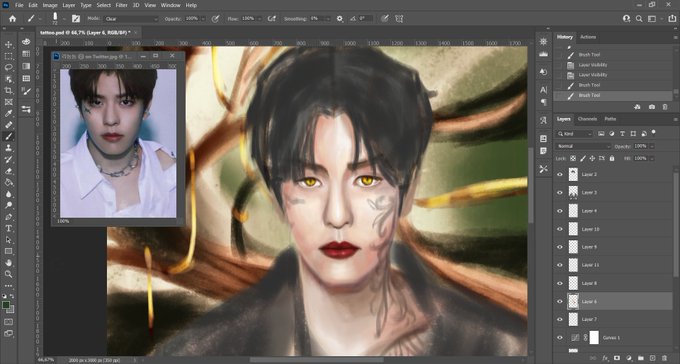The height and width of the screenshot is (364, 680).
Task: Toggle visibility of Layer 10
Action: click(x=560, y=229)
